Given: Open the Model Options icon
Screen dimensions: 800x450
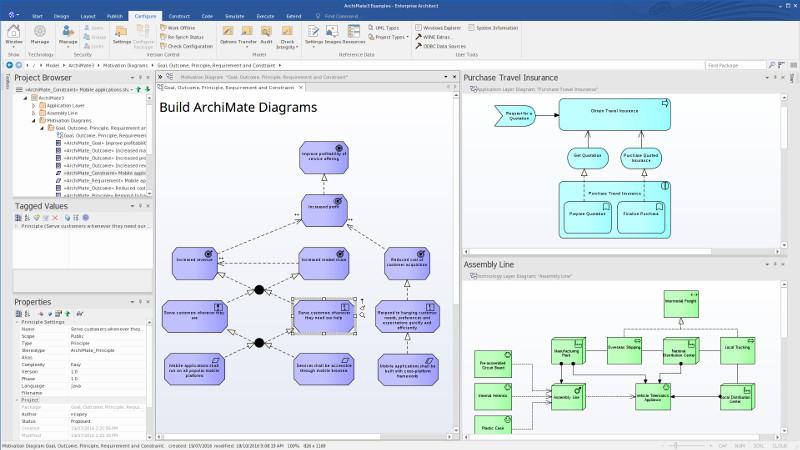Looking at the screenshot, I should (228, 34).
